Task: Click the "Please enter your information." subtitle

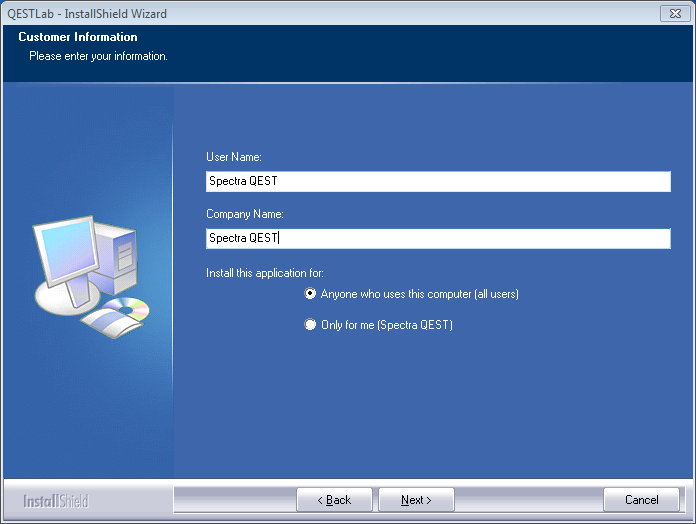Action: (98, 56)
